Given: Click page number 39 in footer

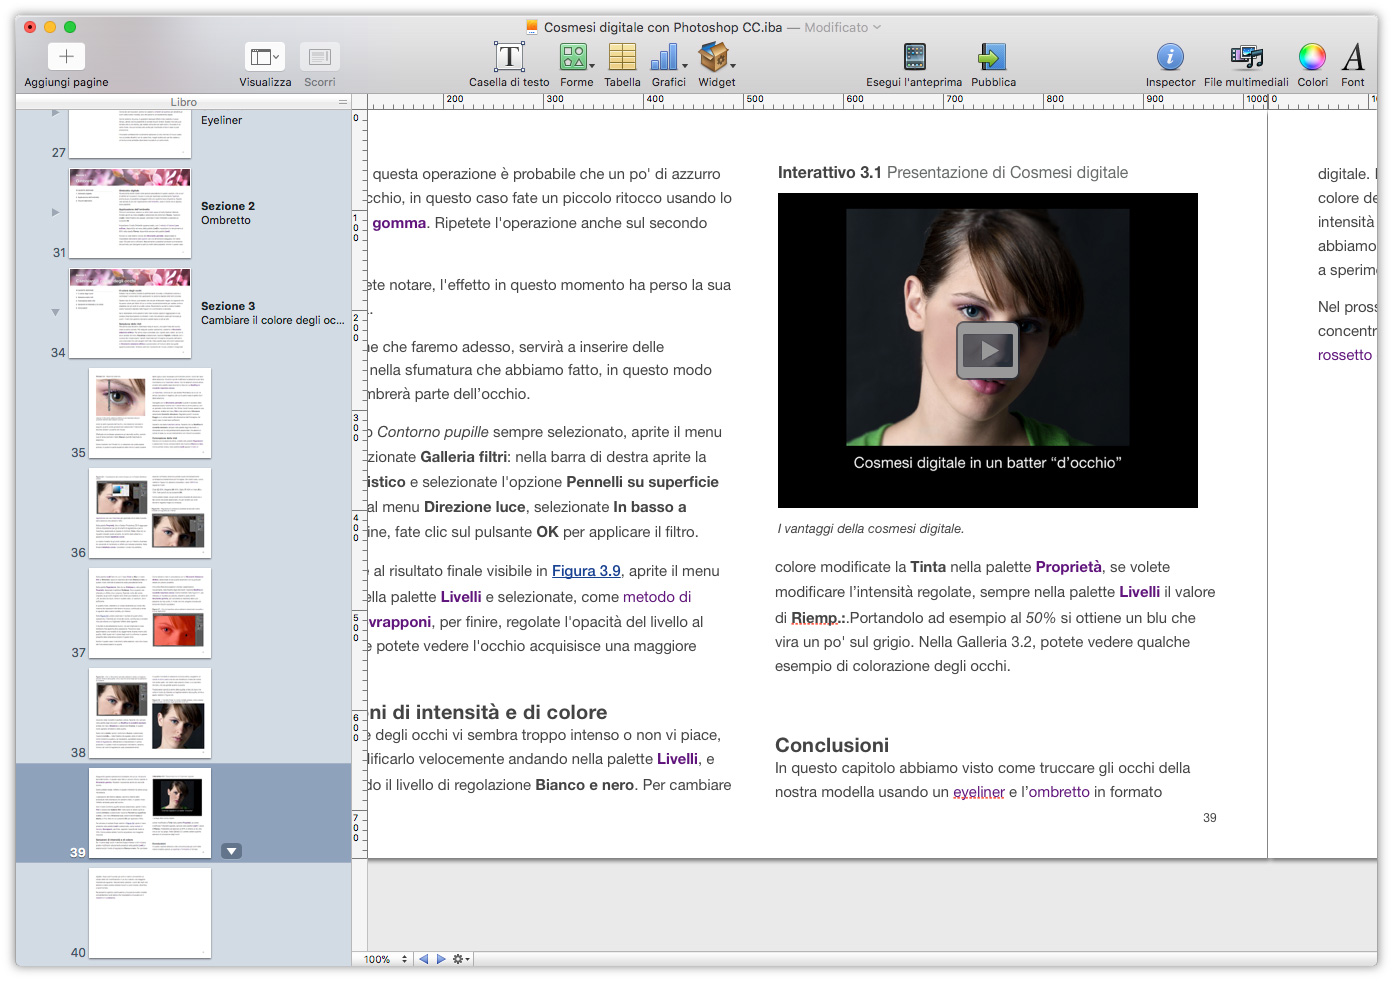Looking at the screenshot, I should coord(1210,818).
